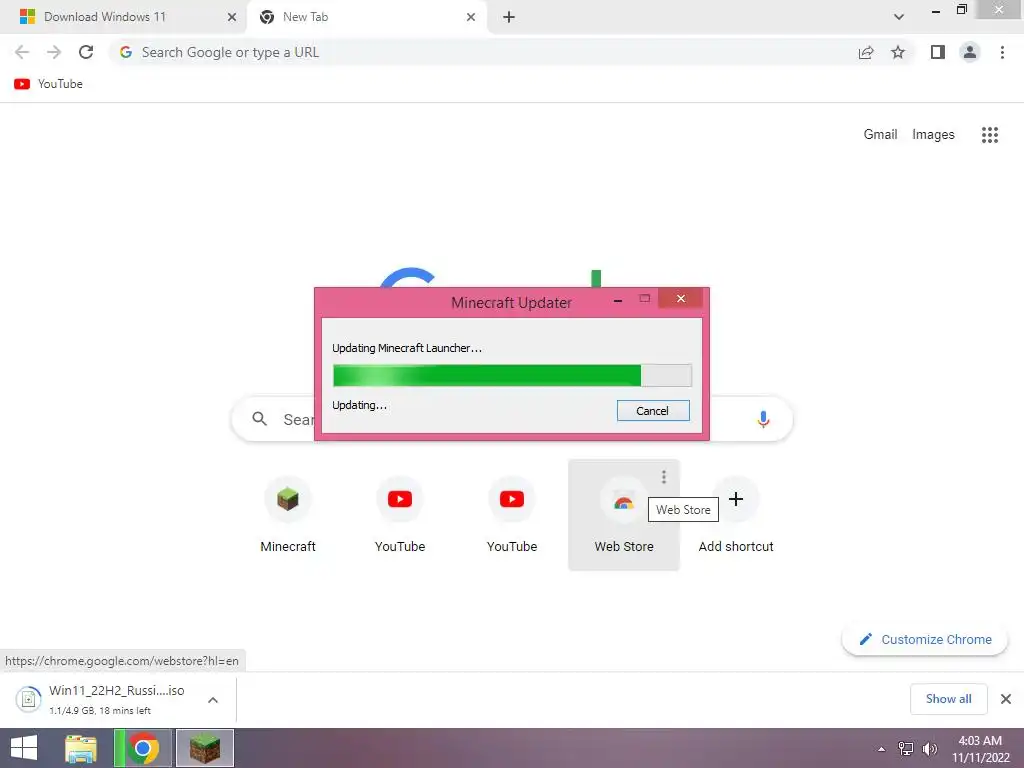Open File Explorer from taskbar

click(x=81, y=748)
